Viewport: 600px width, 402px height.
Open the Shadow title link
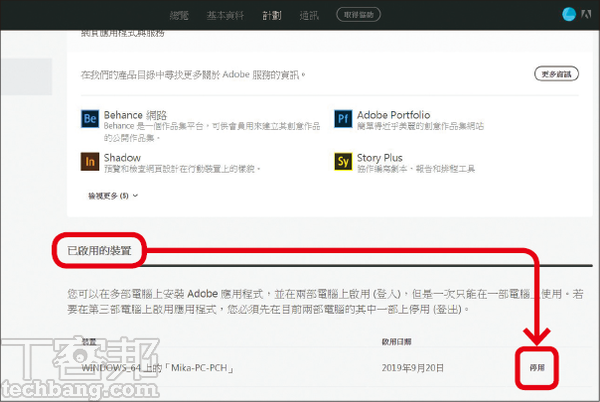point(122,158)
